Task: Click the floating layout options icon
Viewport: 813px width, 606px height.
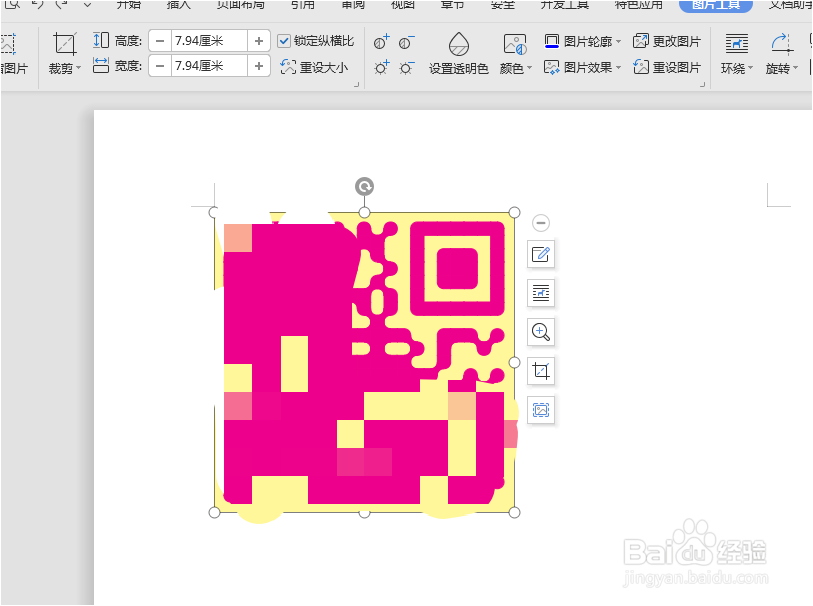Action: click(x=541, y=293)
